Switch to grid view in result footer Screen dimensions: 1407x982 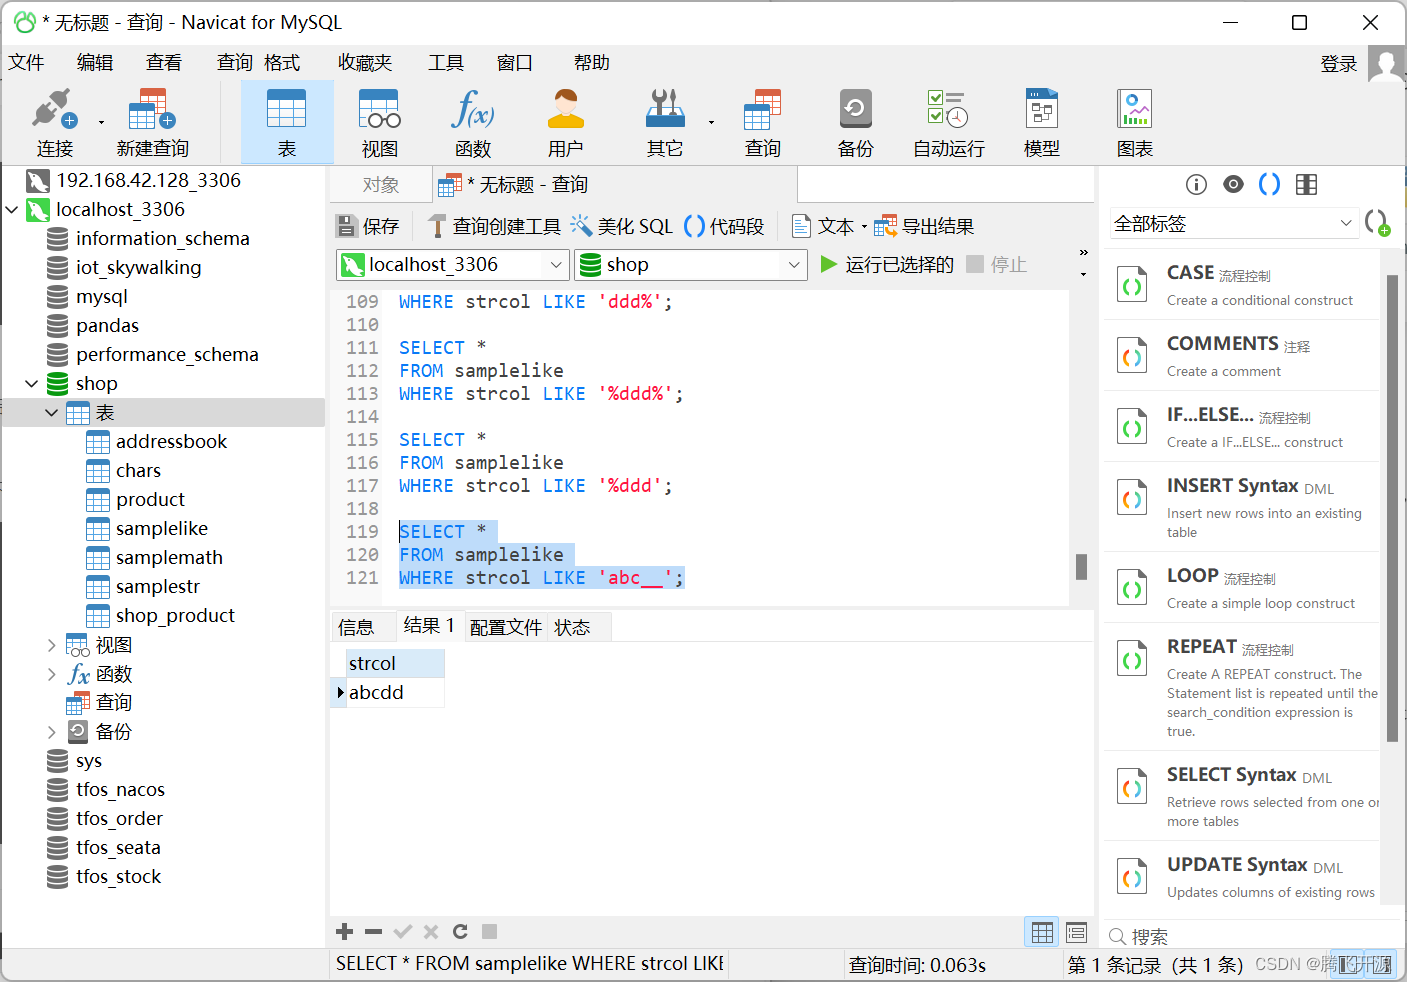[x=1042, y=932]
